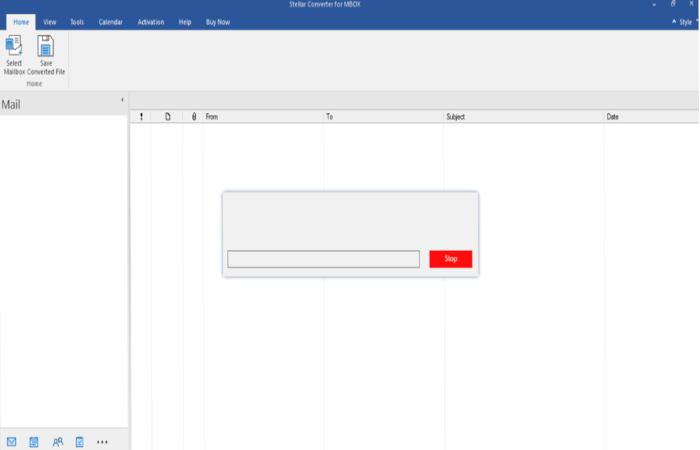Sort messages by Date column
This screenshot has height=450, width=700.
click(652, 117)
